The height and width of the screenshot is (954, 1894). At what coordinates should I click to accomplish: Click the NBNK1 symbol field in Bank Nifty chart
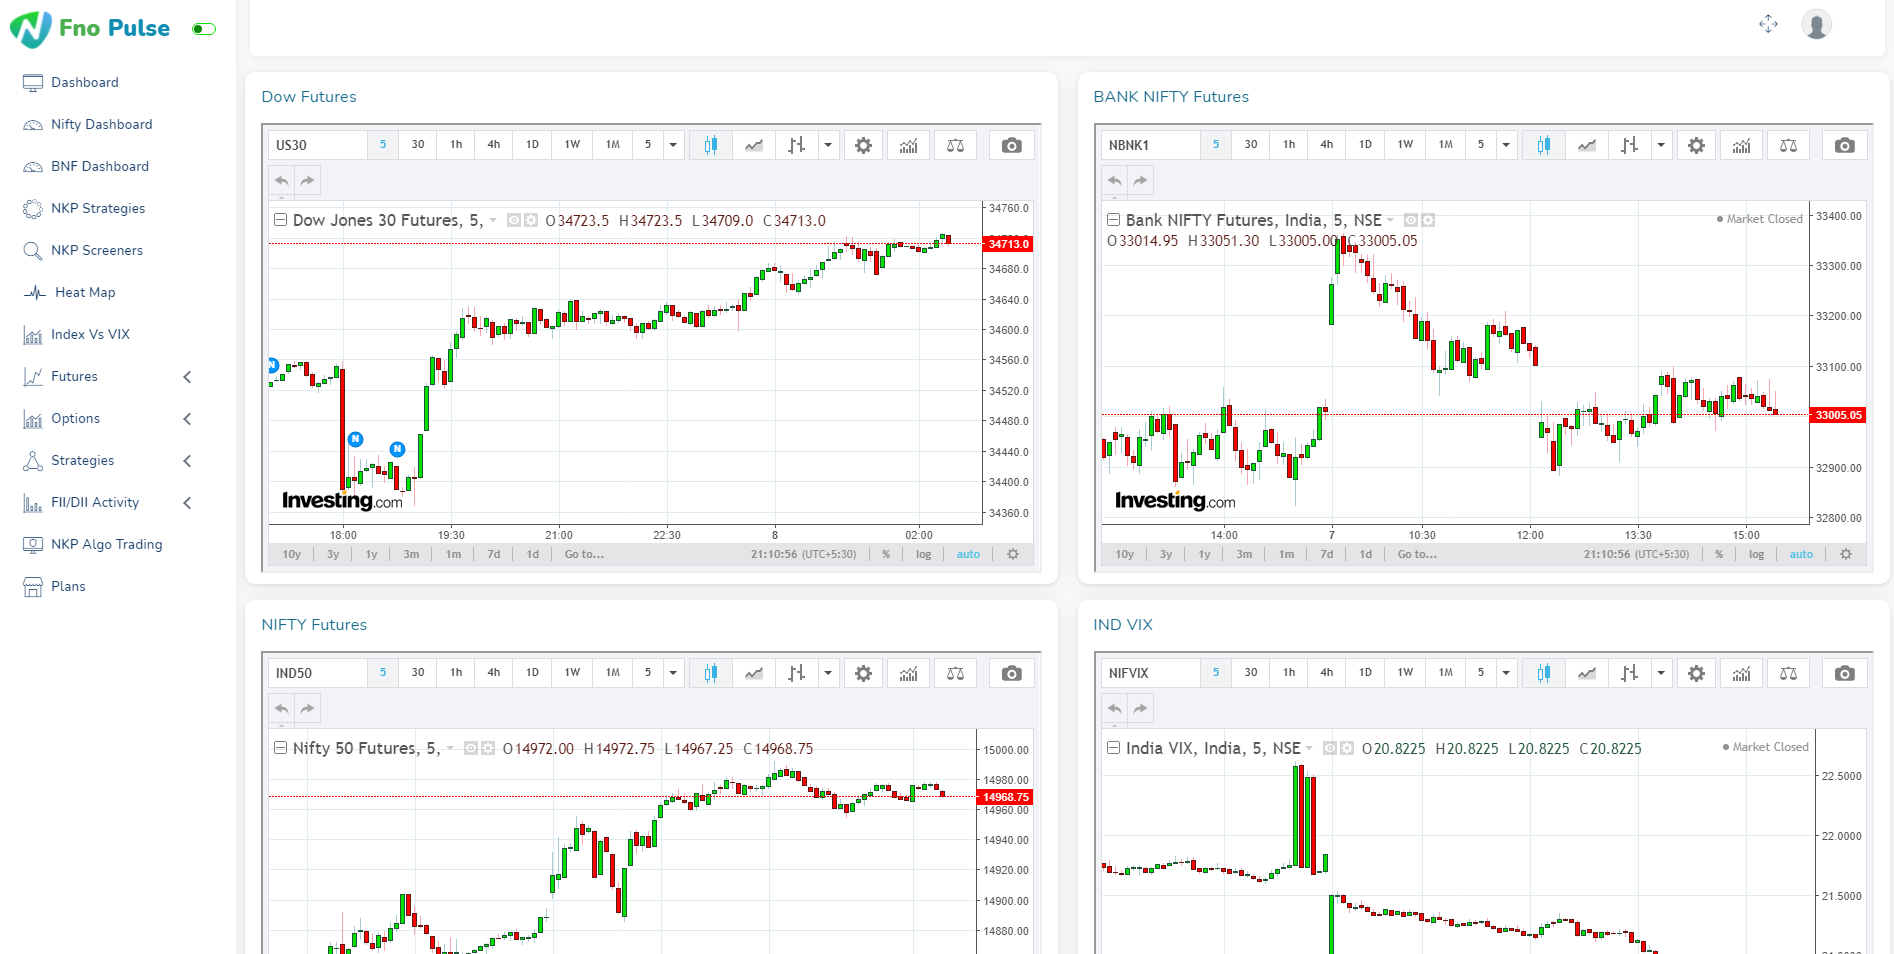point(1150,145)
